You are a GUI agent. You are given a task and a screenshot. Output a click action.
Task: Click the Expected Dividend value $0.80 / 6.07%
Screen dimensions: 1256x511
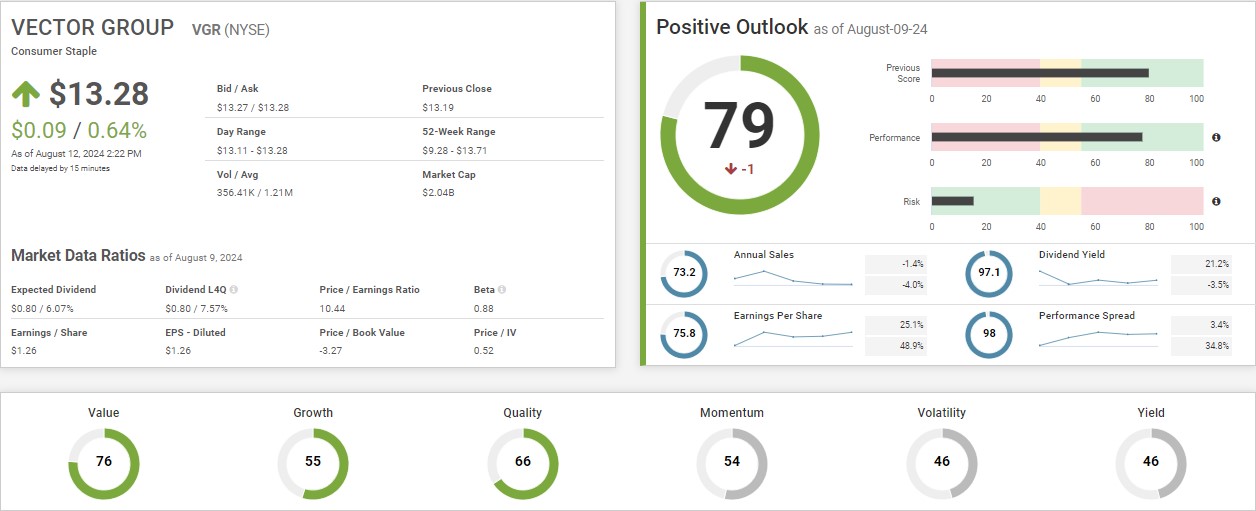[42, 308]
